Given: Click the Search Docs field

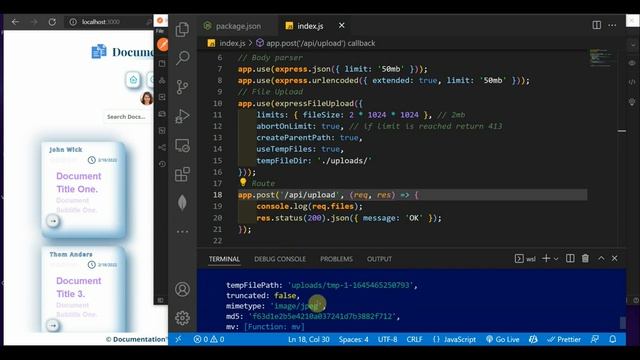Looking at the screenshot, I should pyautogui.click(x=127, y=117).
